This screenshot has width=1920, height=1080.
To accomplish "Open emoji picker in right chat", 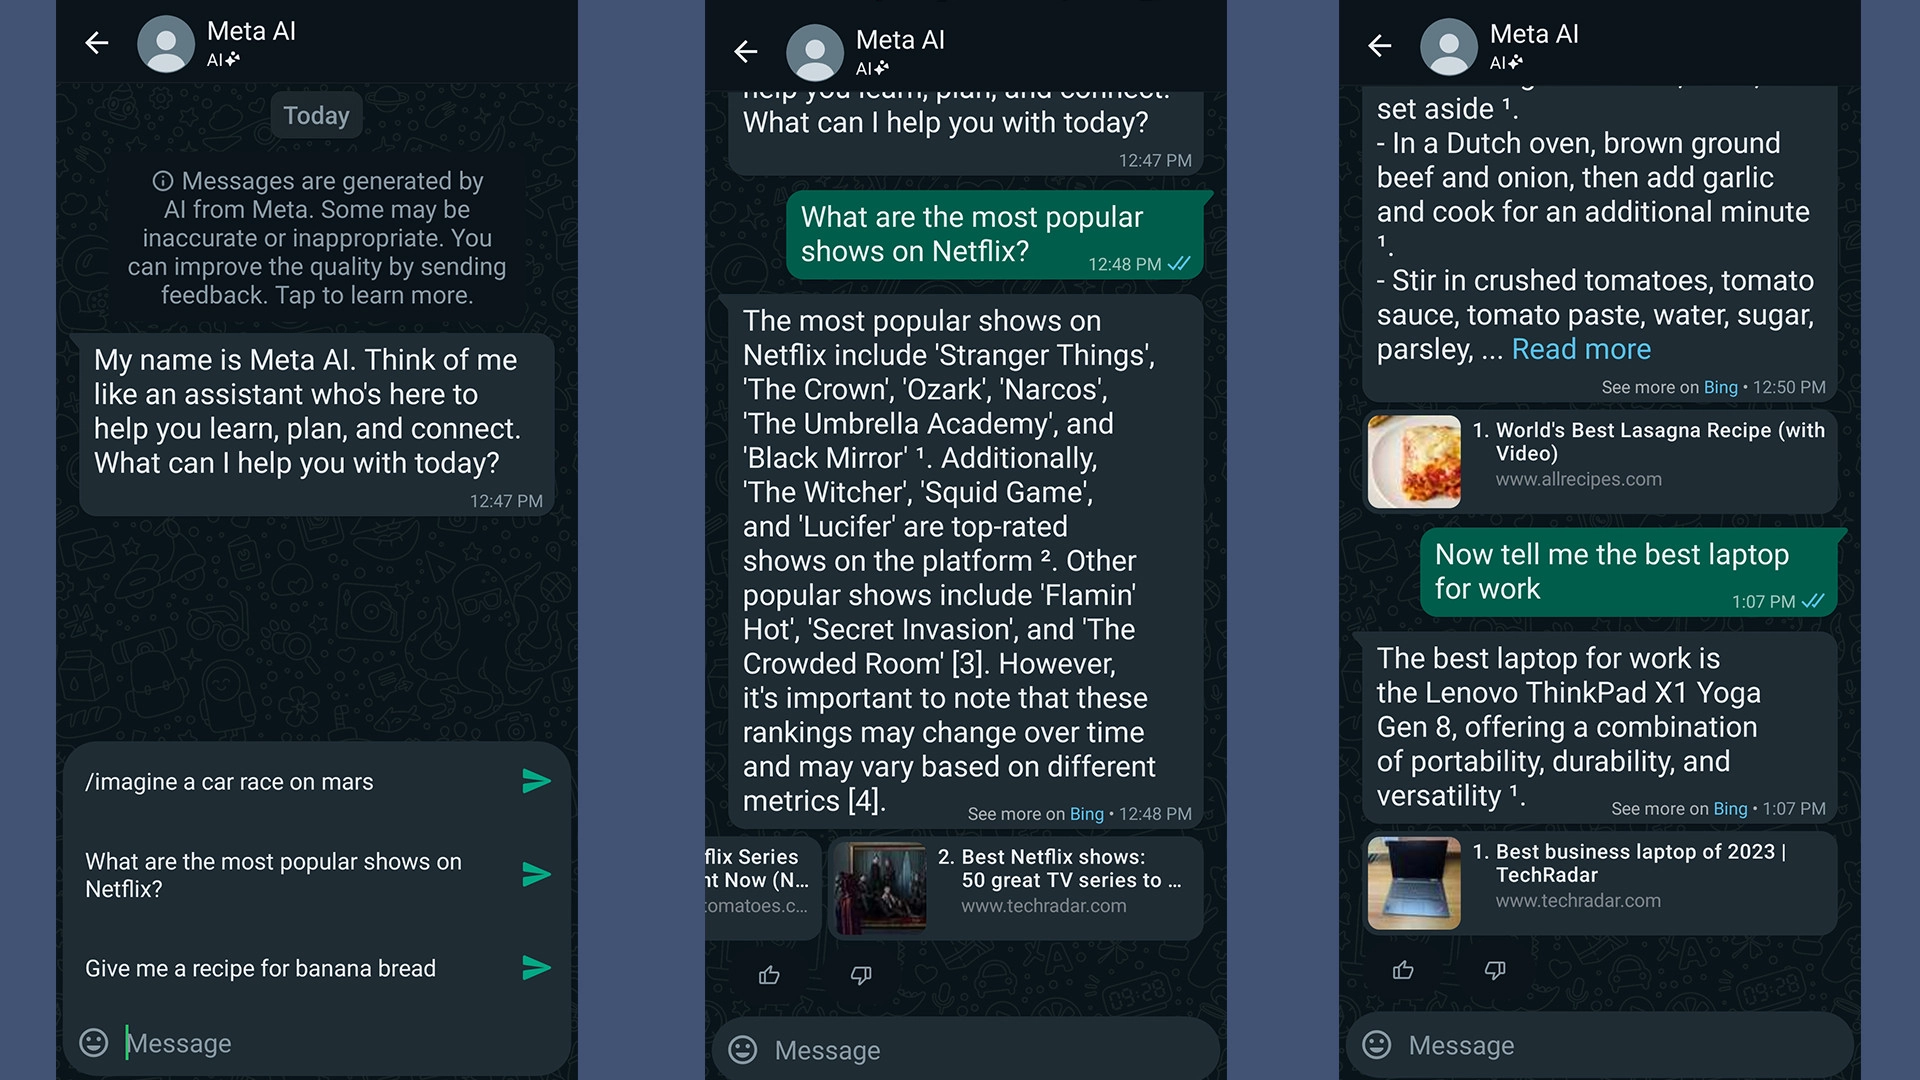I will [x=1377, y=1045].
